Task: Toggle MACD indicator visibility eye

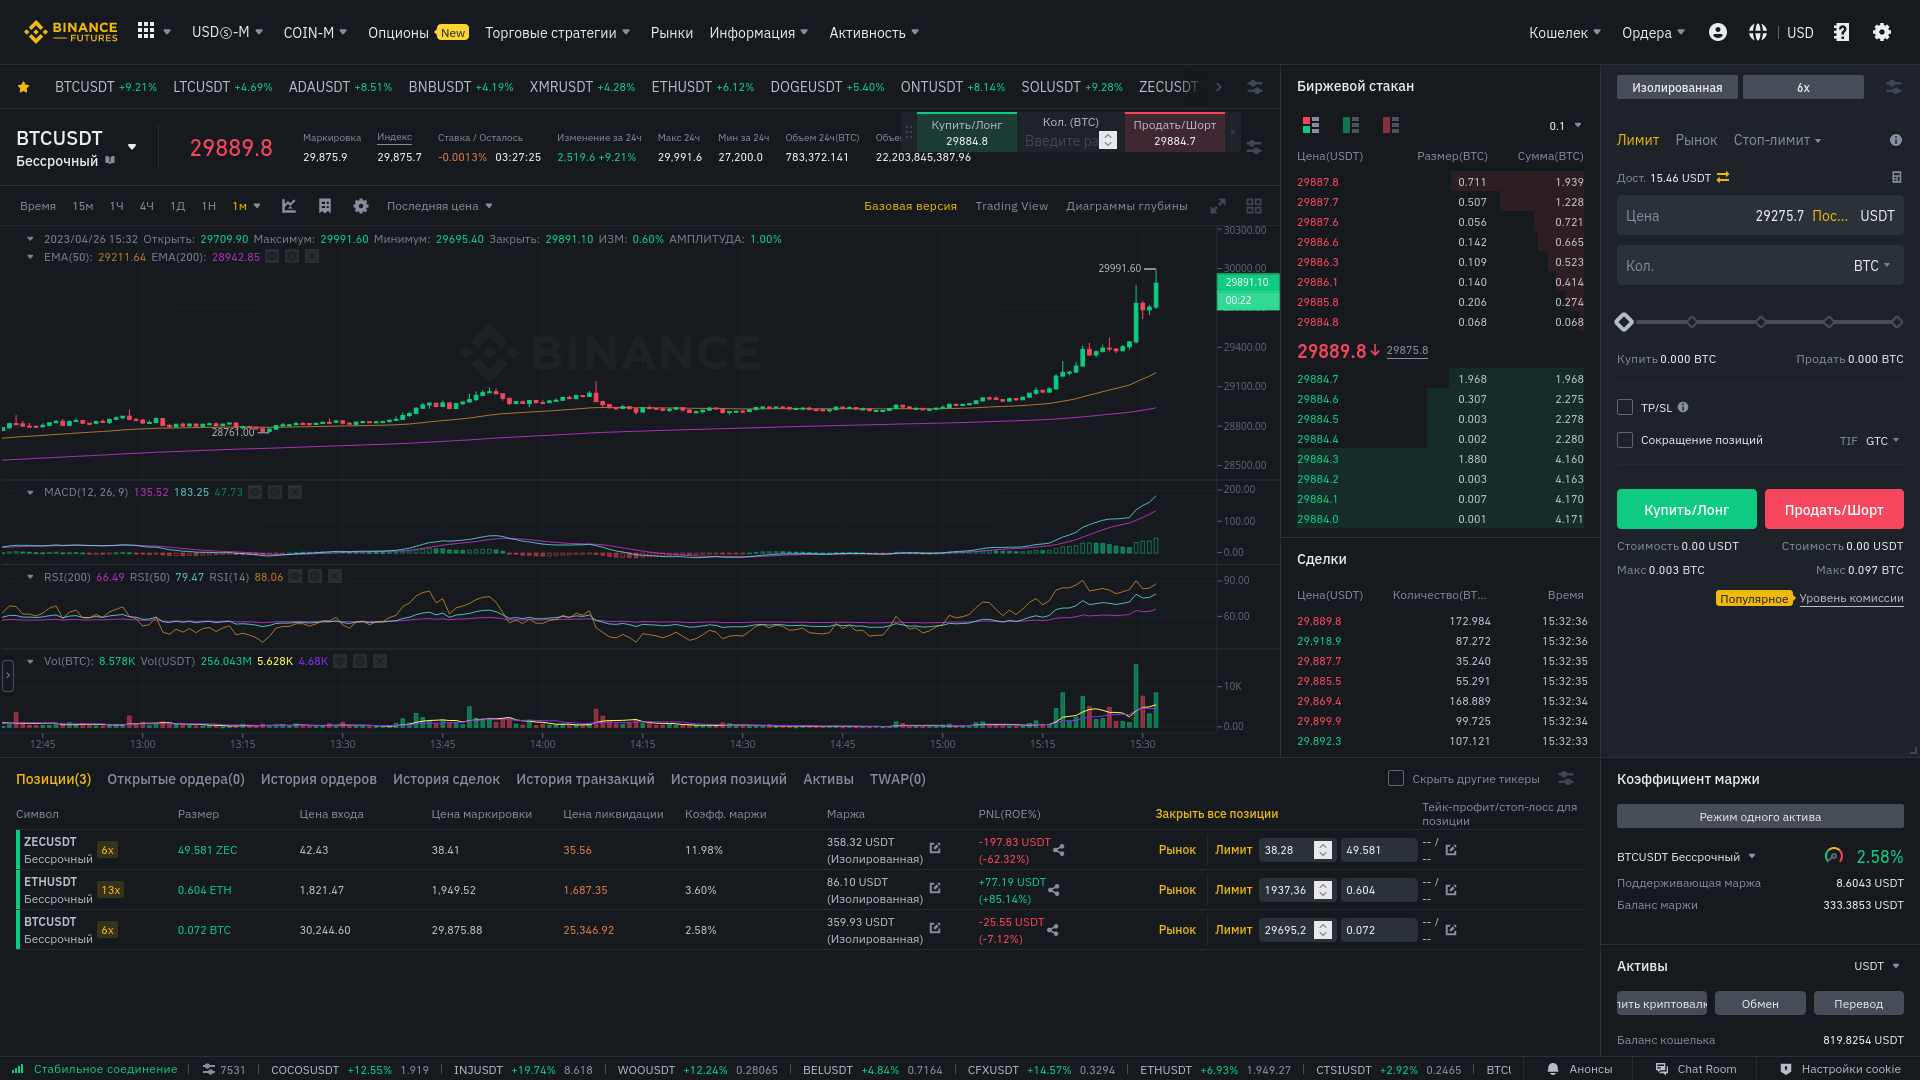Action: pos(255,492)
